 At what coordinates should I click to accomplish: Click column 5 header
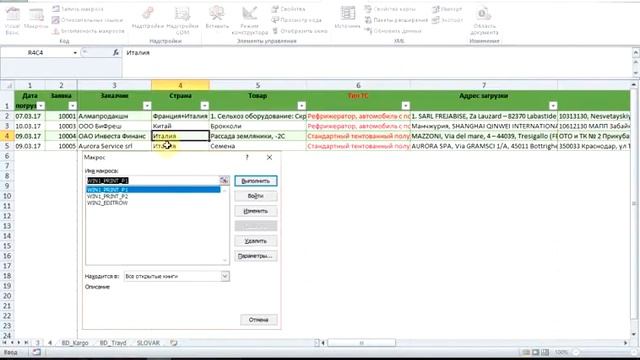pos(258,85)
